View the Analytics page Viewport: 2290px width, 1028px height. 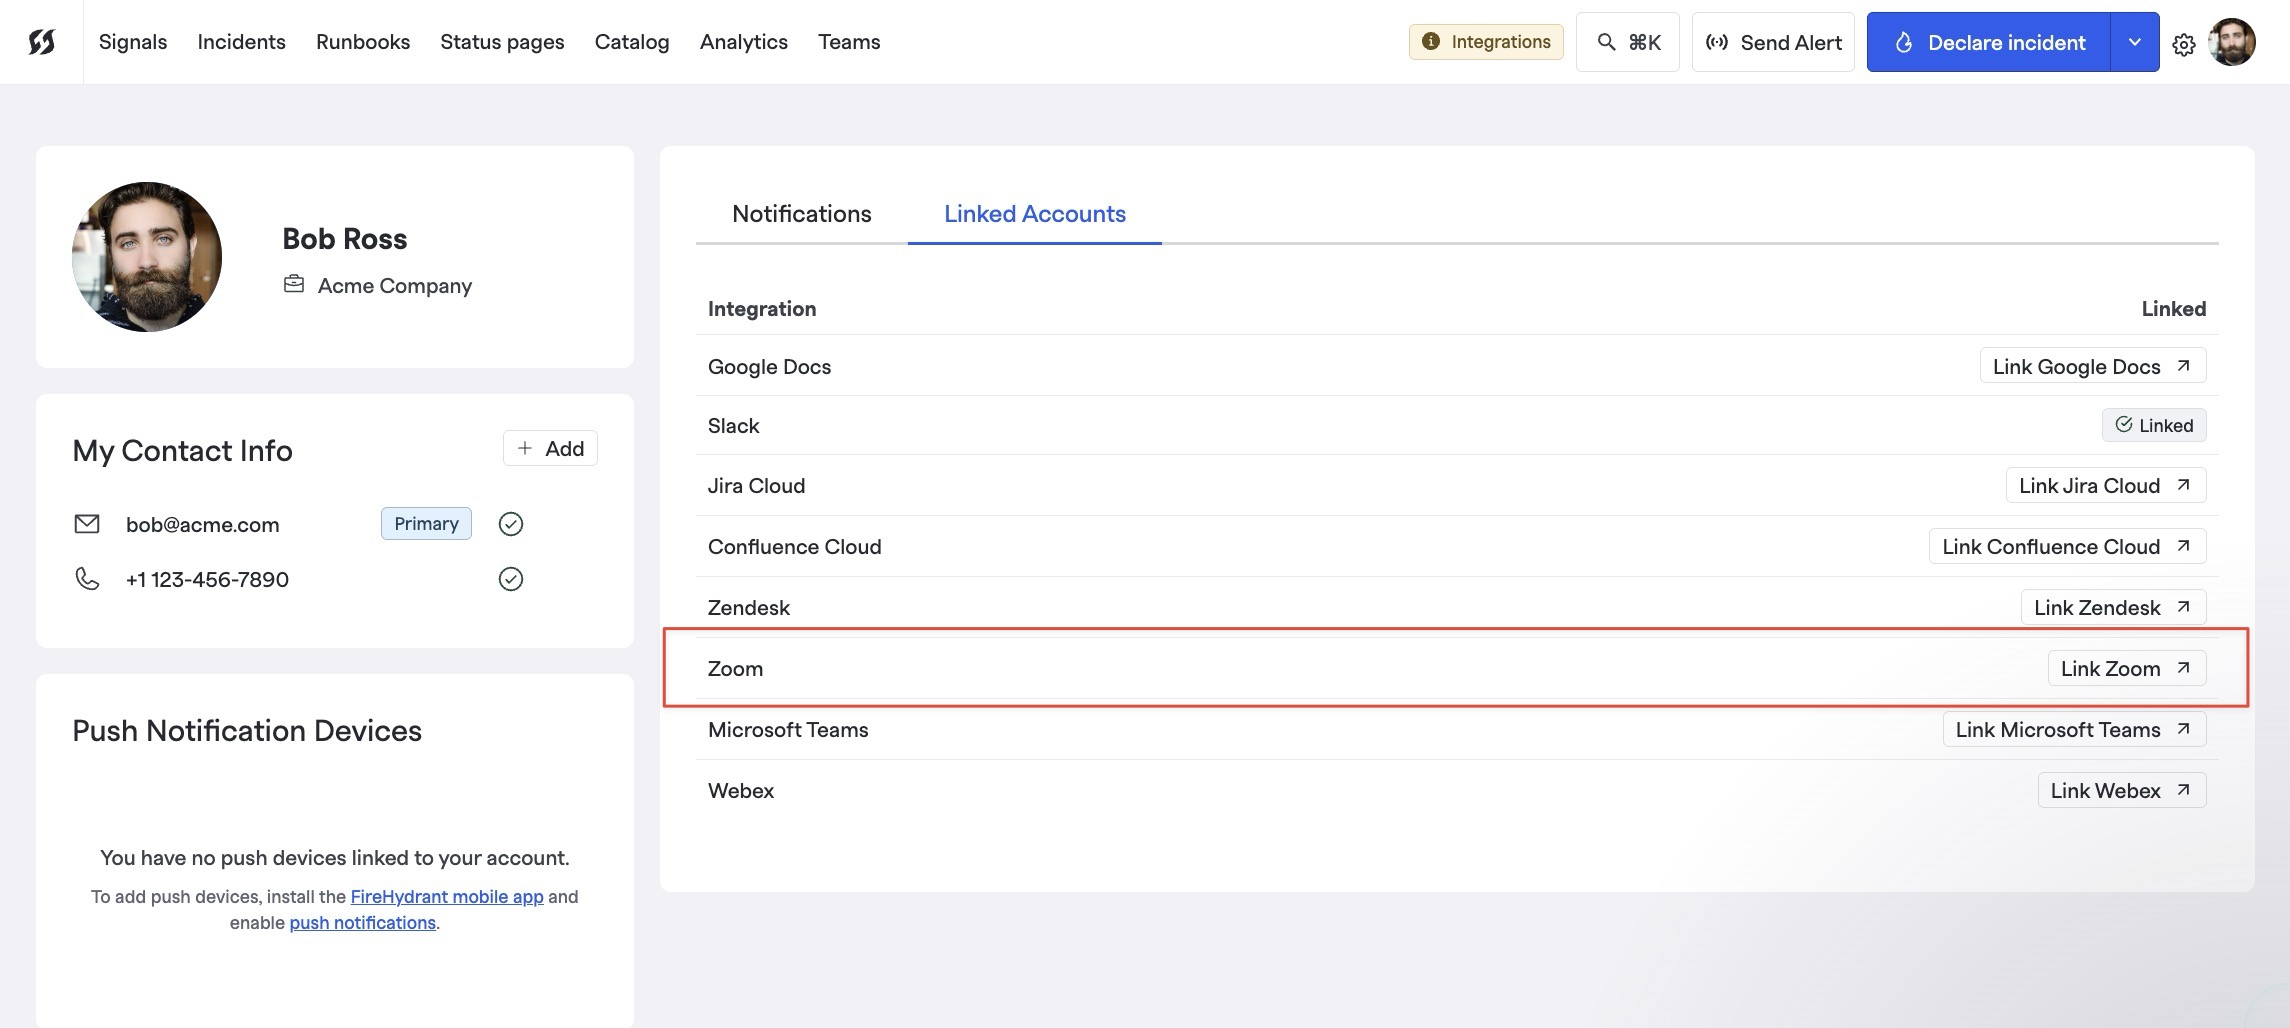(x=744, y=42)
